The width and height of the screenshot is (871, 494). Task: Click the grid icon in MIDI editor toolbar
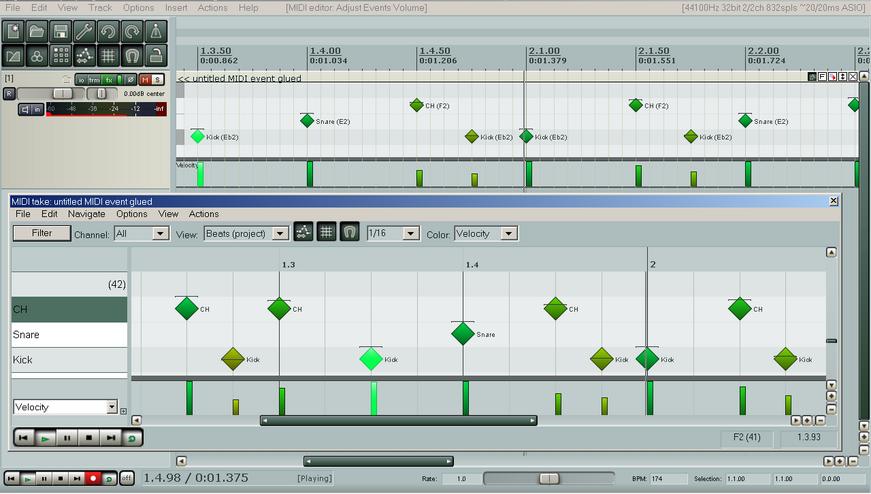(326, 233)
